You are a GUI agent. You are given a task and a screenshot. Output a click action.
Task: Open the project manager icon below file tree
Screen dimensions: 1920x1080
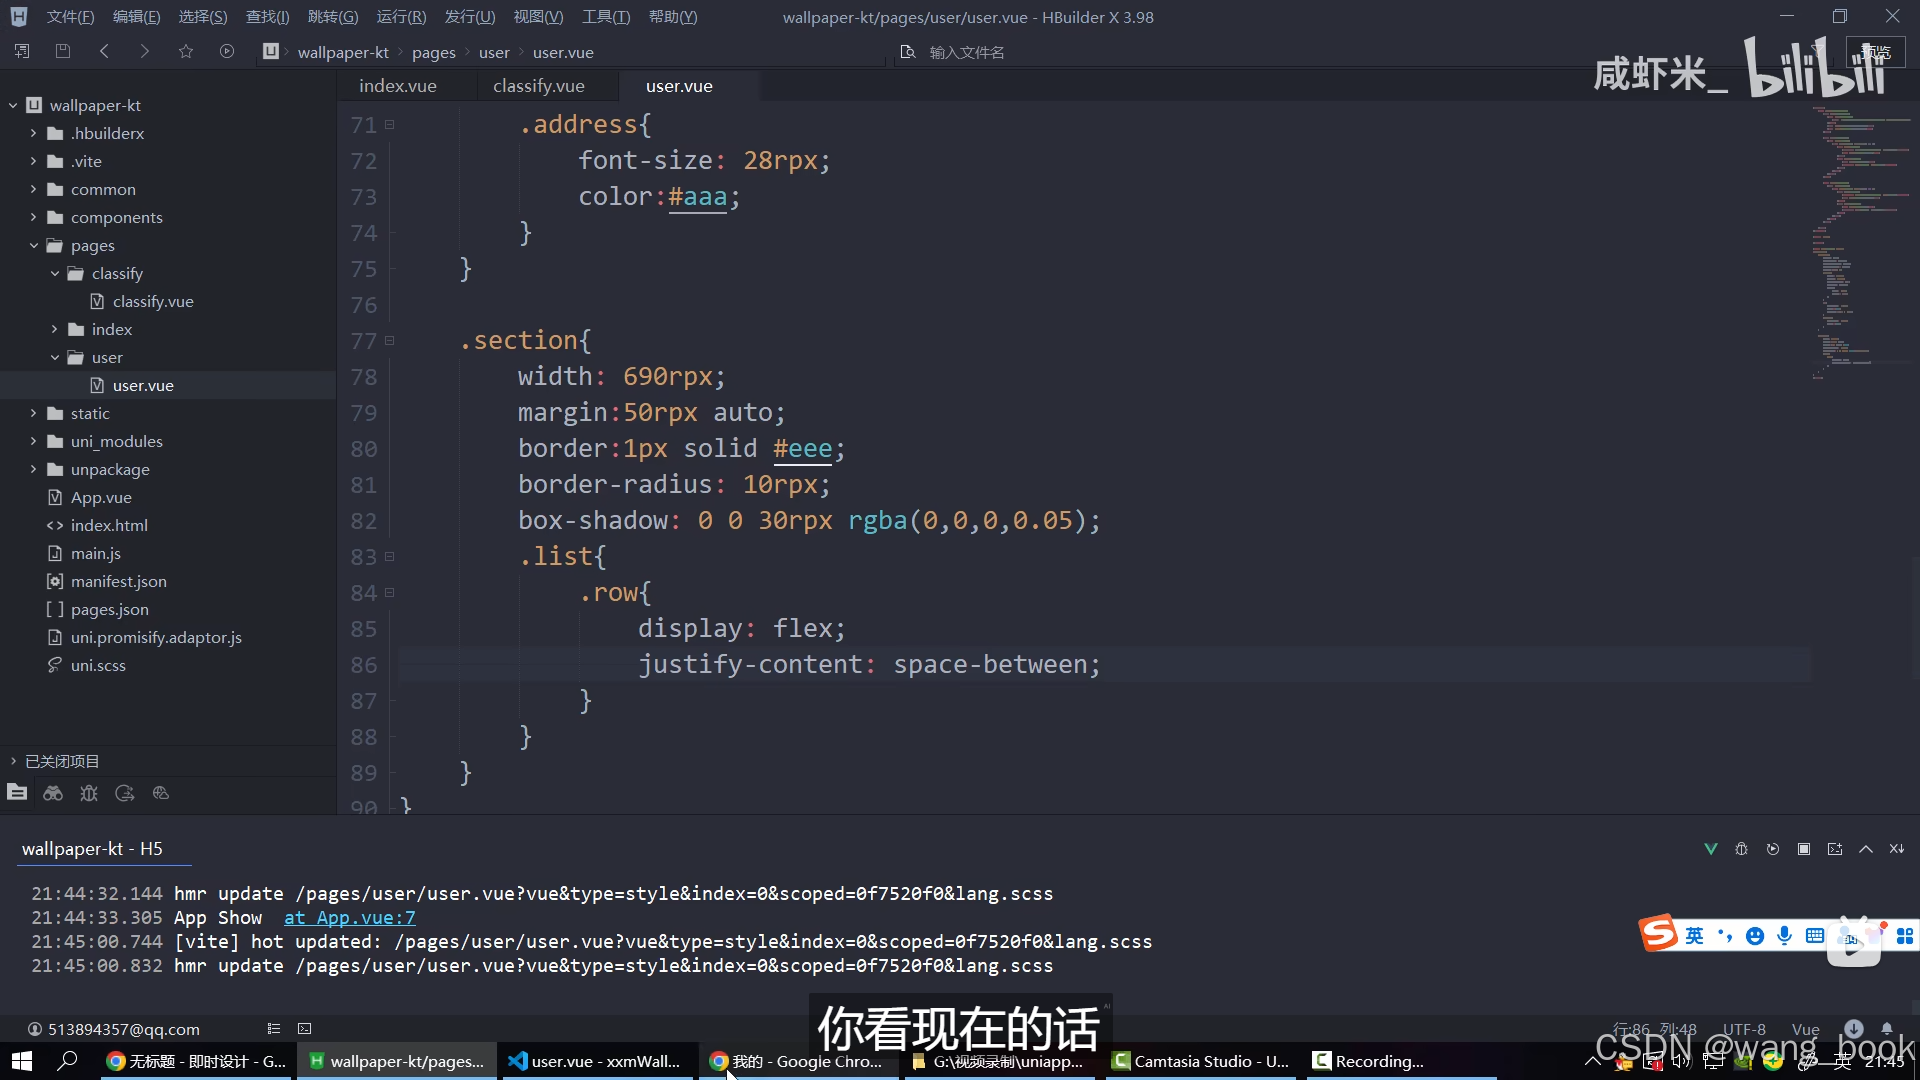pyautogui.click(x=17, y=793)
